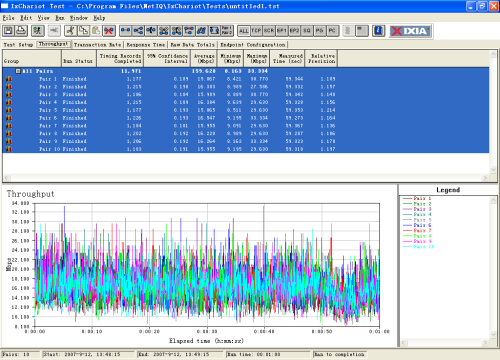Image resolution: width=500 pixels, height=360 pixels.
Task: Click the Run test (running man) icon
Action: click(38, 31)
